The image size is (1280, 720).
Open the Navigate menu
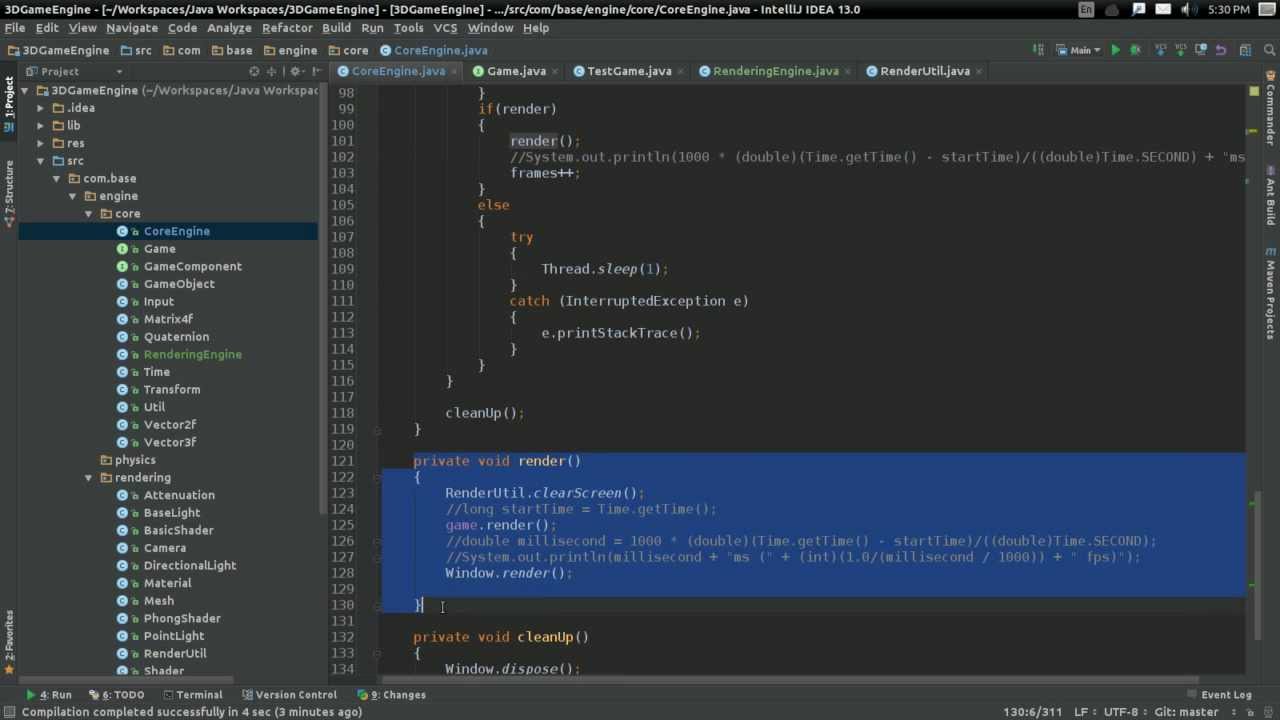[131, 28]
